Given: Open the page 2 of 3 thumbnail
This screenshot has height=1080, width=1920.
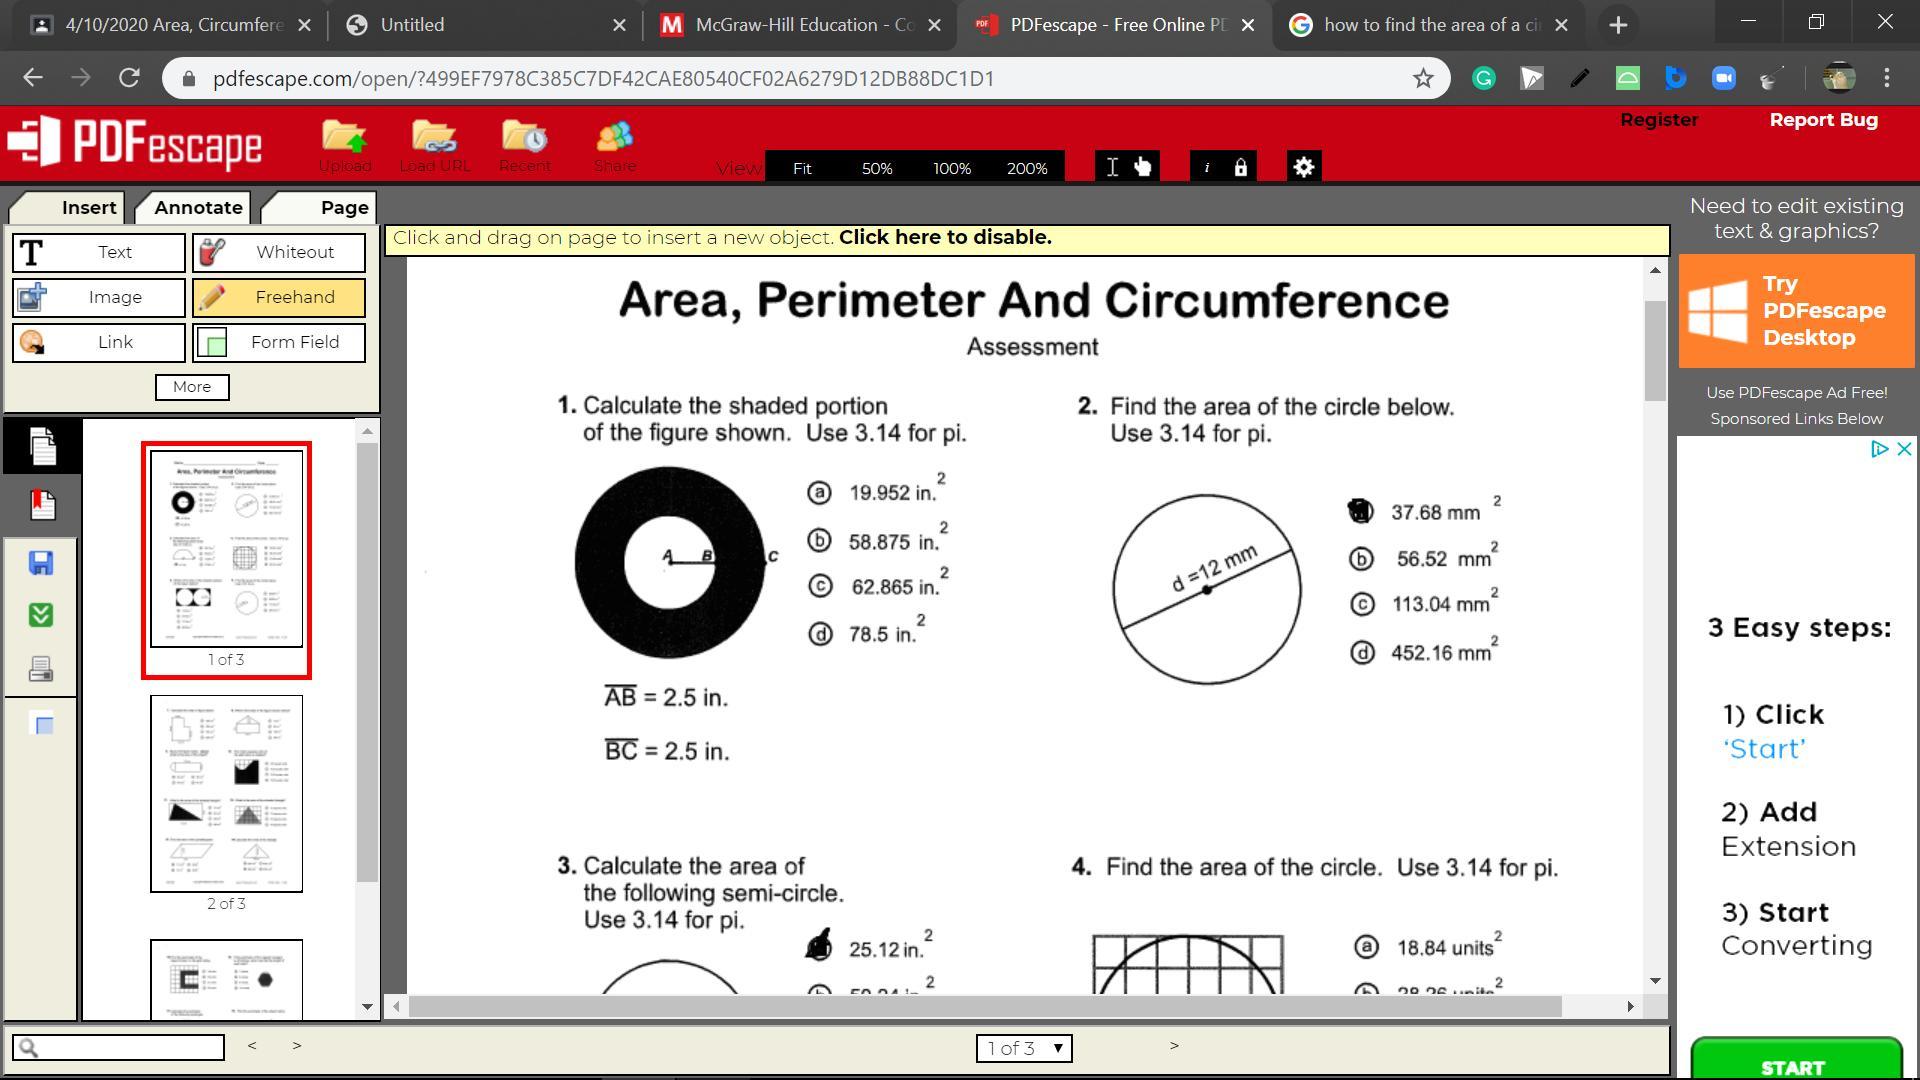Looking at the screenshot, I should (226, 794).
